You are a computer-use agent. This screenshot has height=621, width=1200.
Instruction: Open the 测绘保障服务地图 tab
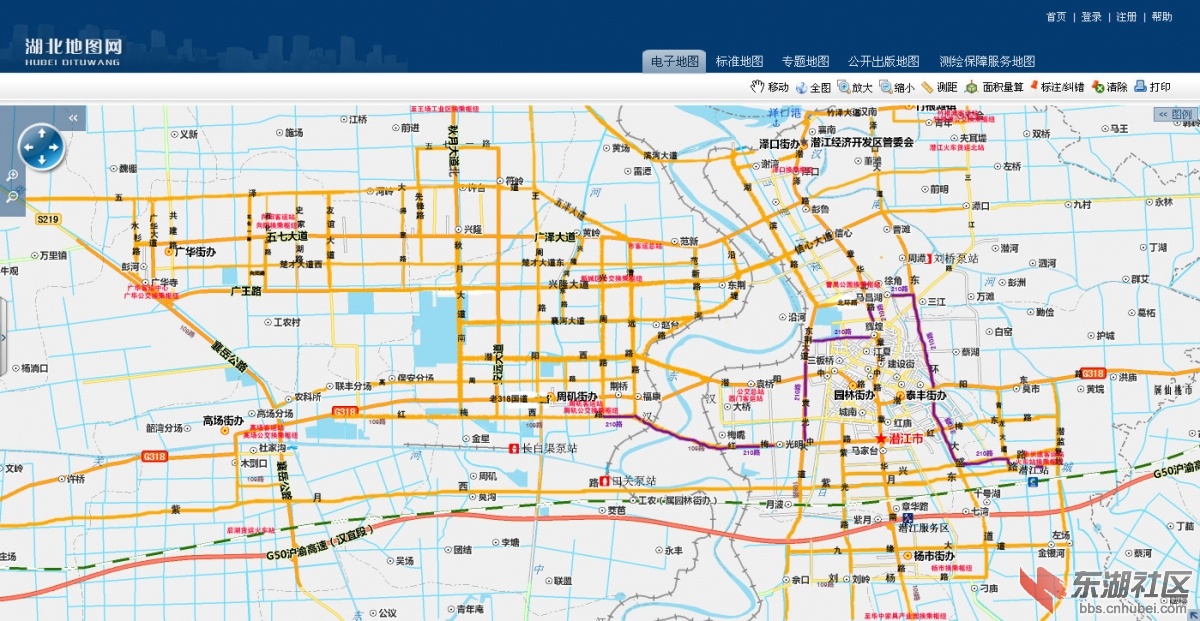pos(987,61)
